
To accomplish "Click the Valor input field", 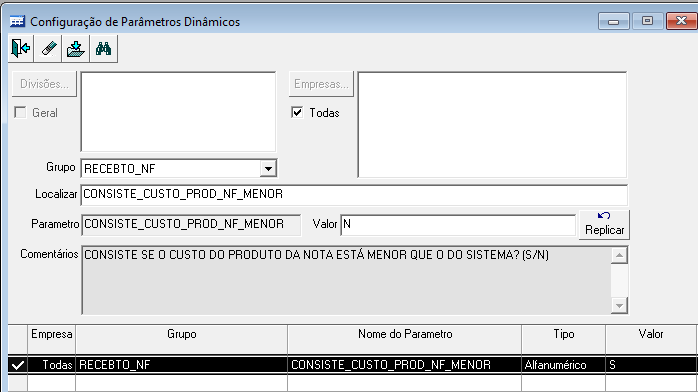I will pos(458,225).
